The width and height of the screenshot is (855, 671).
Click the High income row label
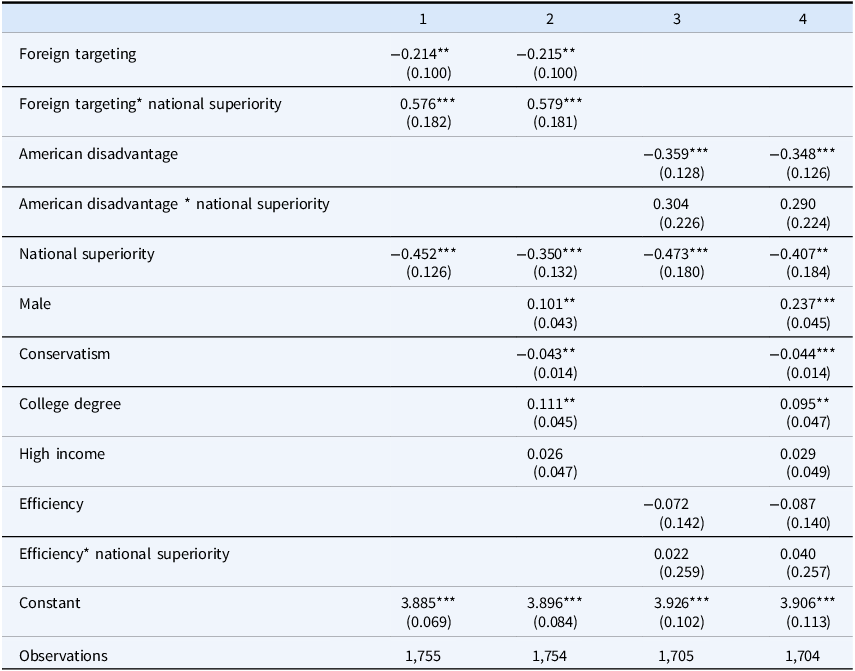(62, 454)
